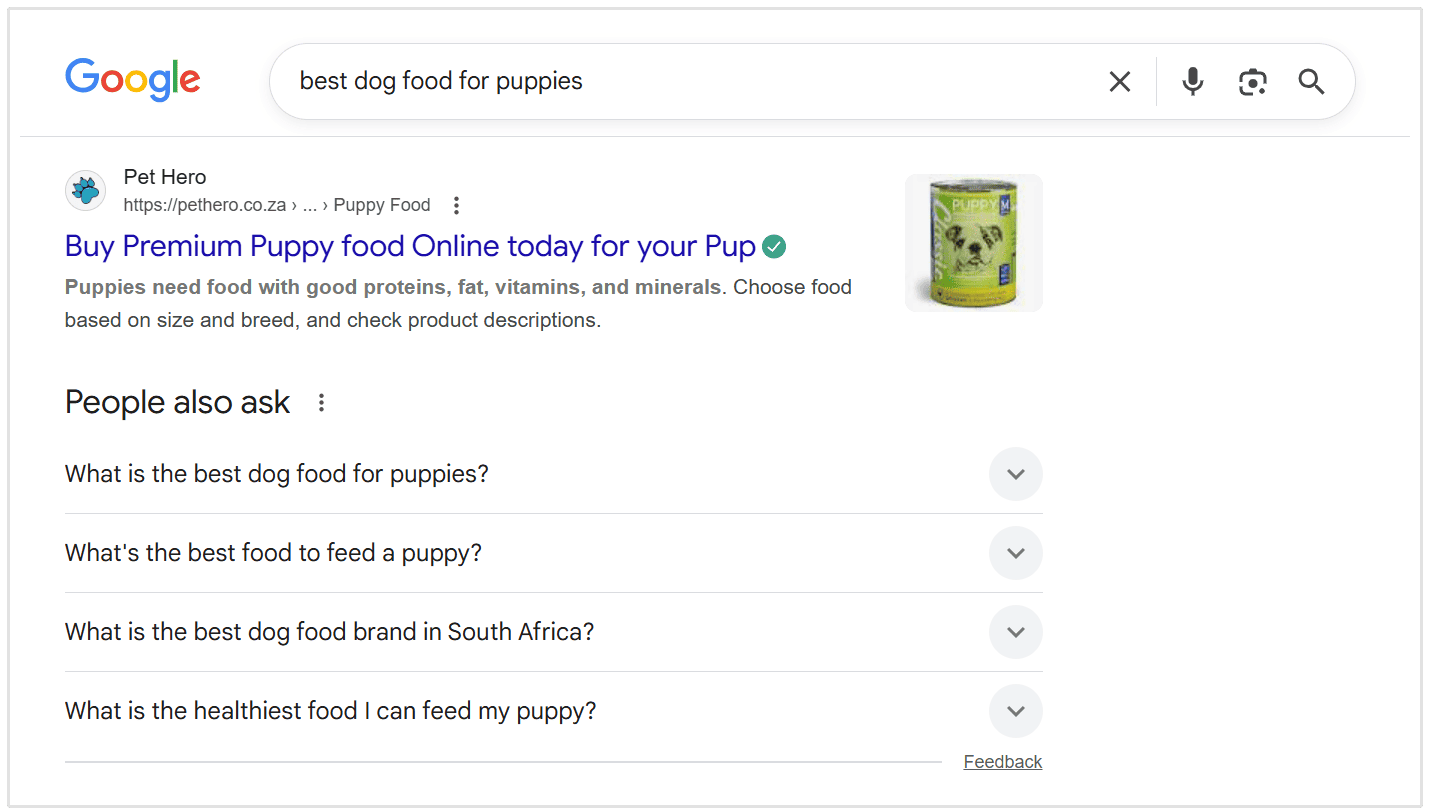Click the Pet Hero site favicon

pos(85,190)
